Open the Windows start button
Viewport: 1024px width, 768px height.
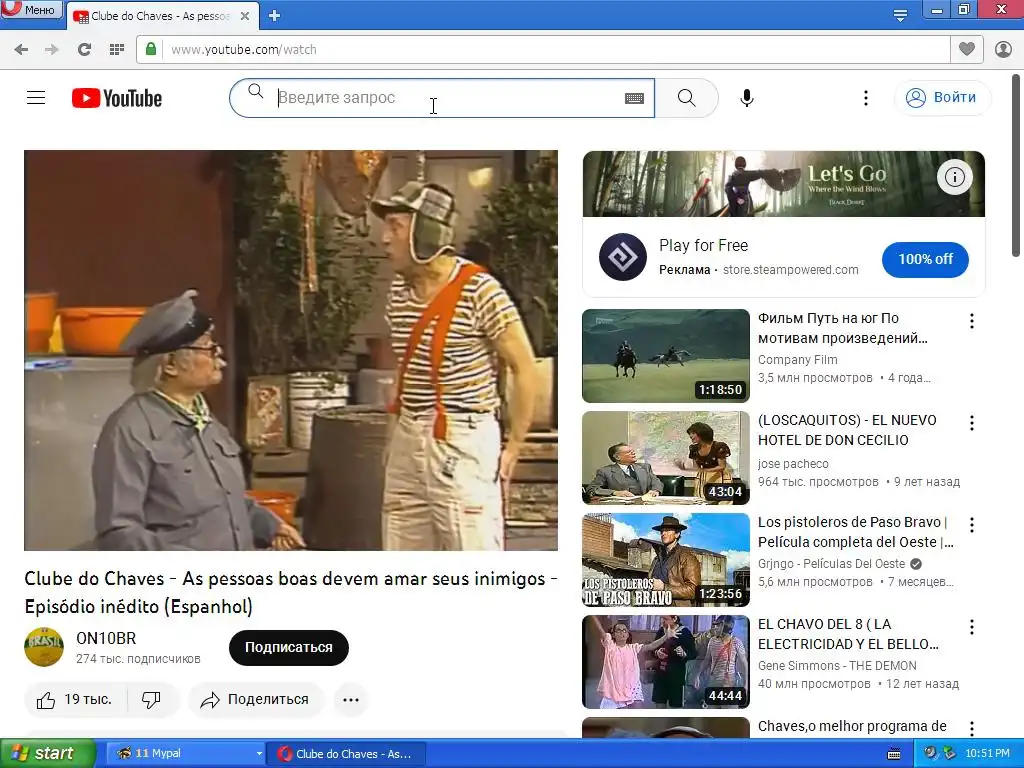[48, 753]
